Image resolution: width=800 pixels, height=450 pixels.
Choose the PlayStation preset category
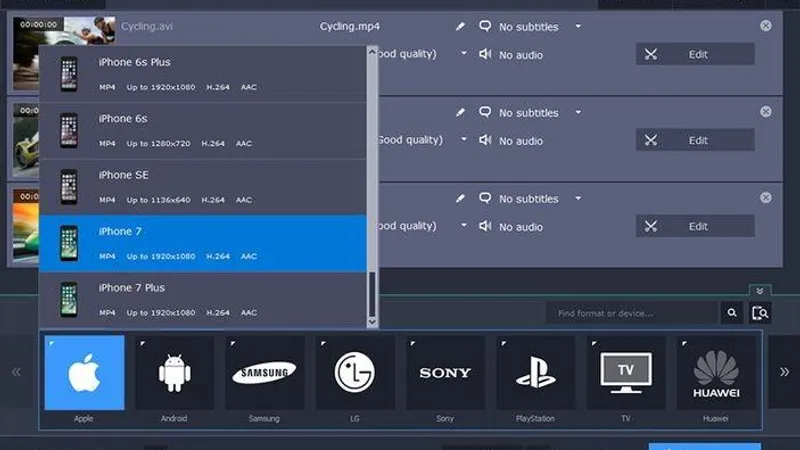[535, 373]
